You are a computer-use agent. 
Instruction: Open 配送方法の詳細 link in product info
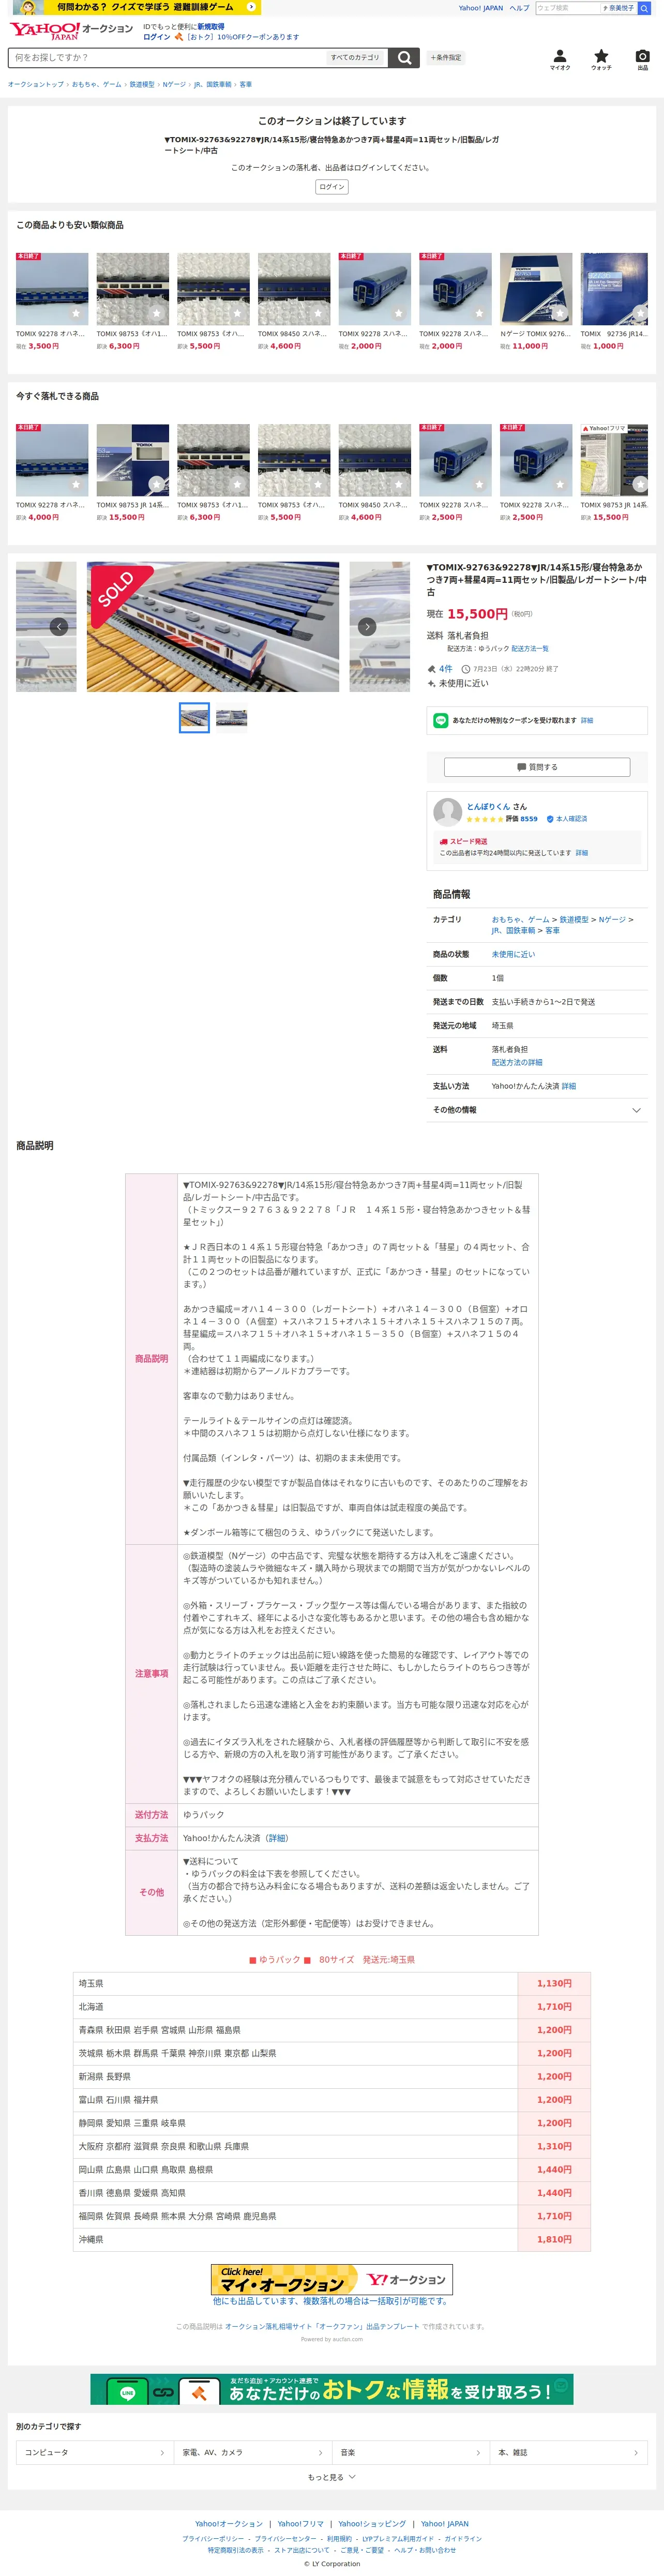pos(517,1062)
